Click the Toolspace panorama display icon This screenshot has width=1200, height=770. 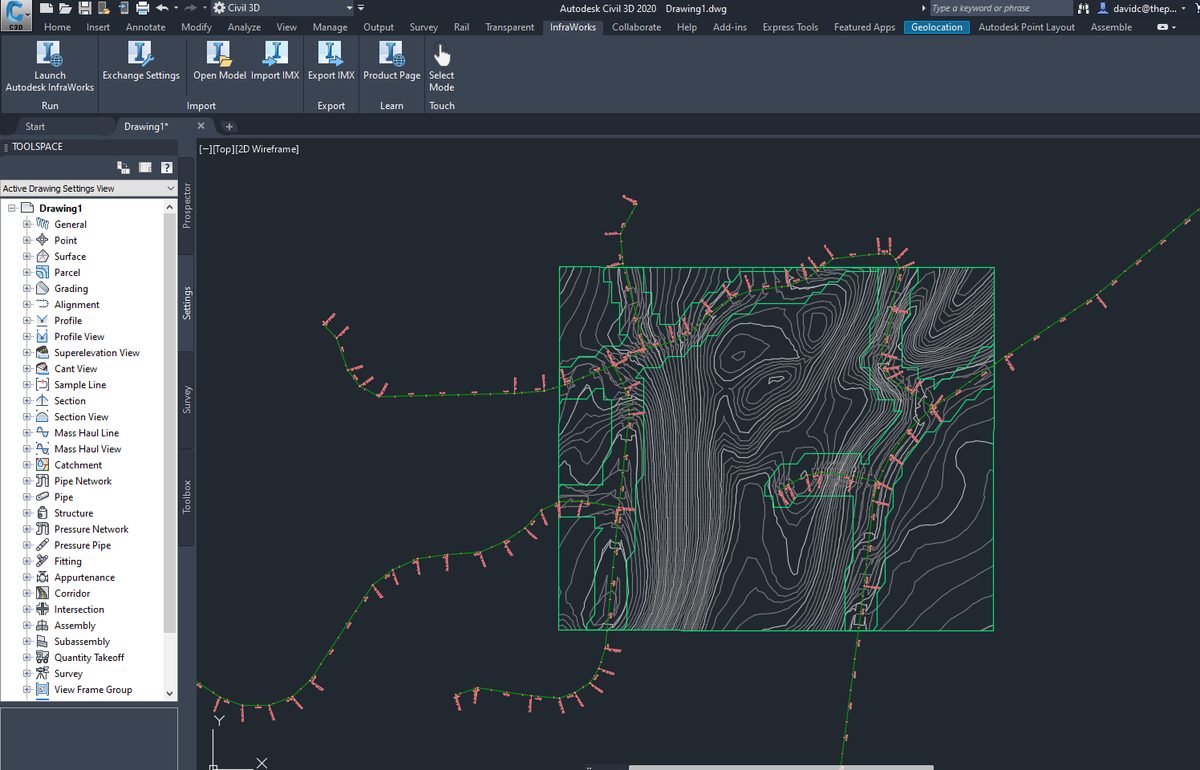click(x=145, y=167)
